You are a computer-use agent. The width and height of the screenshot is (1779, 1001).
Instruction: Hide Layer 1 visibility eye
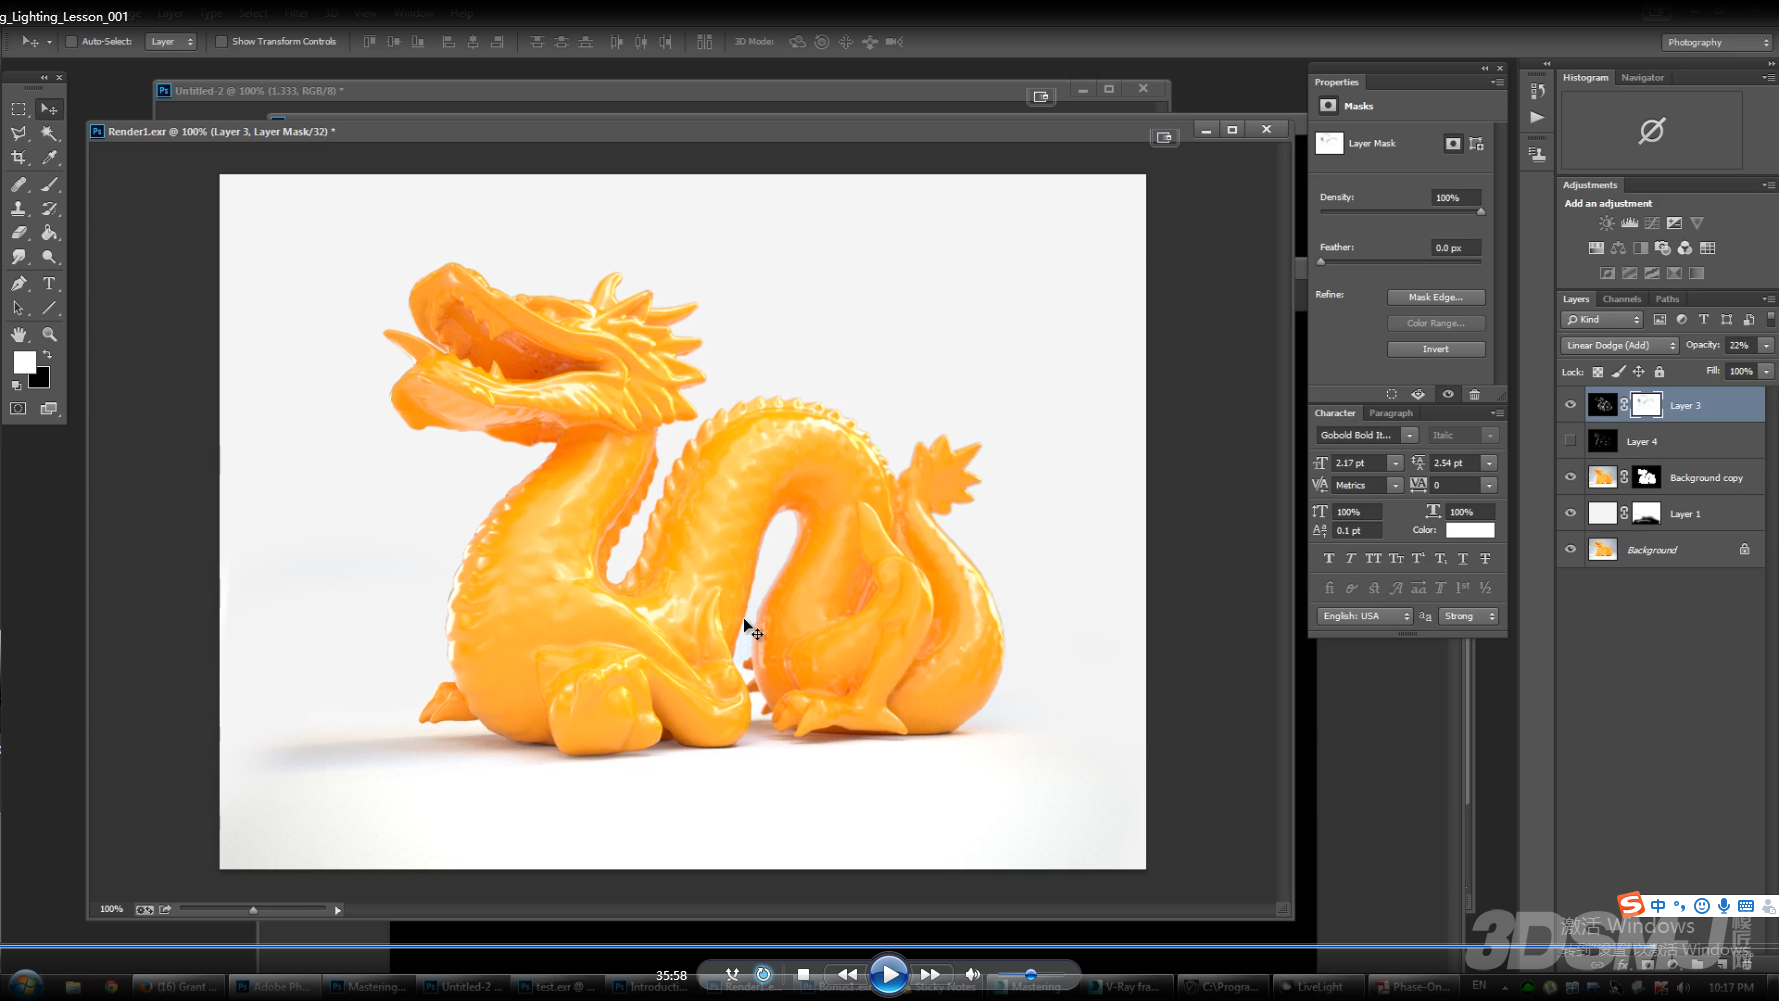1570,513
